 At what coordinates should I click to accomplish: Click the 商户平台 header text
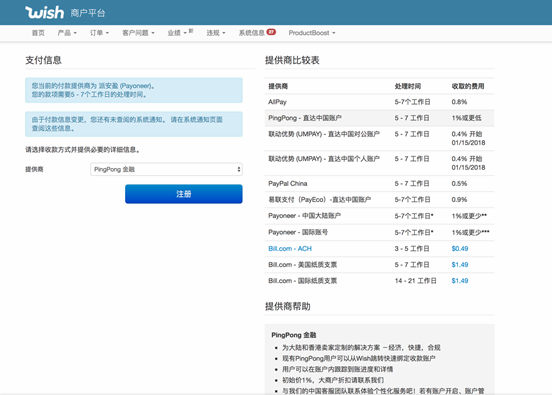[x=88, y=13]
